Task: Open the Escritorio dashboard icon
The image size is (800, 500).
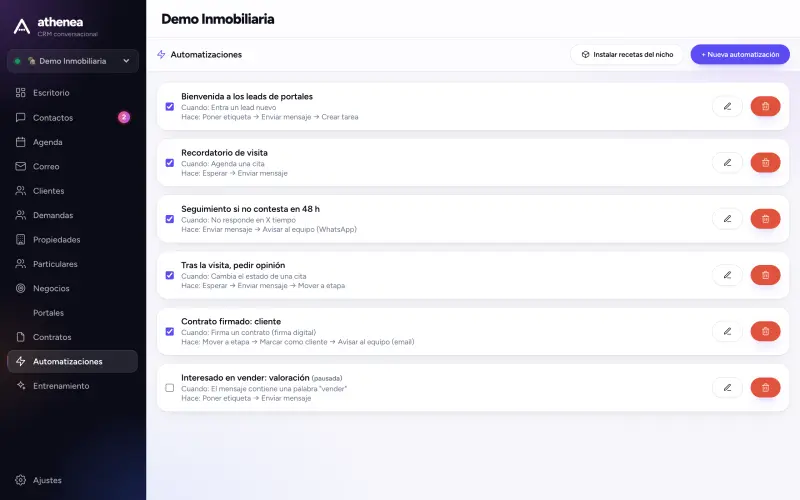Action: (x=20, y=92)
